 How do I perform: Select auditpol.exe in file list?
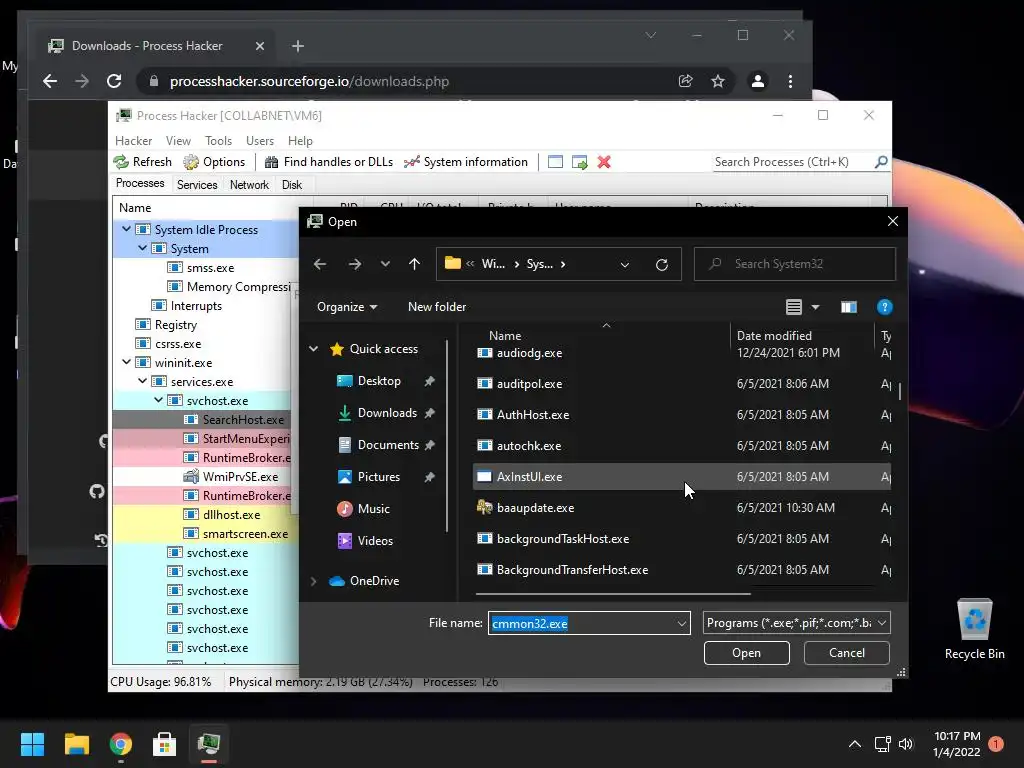(x=681, y=383)
